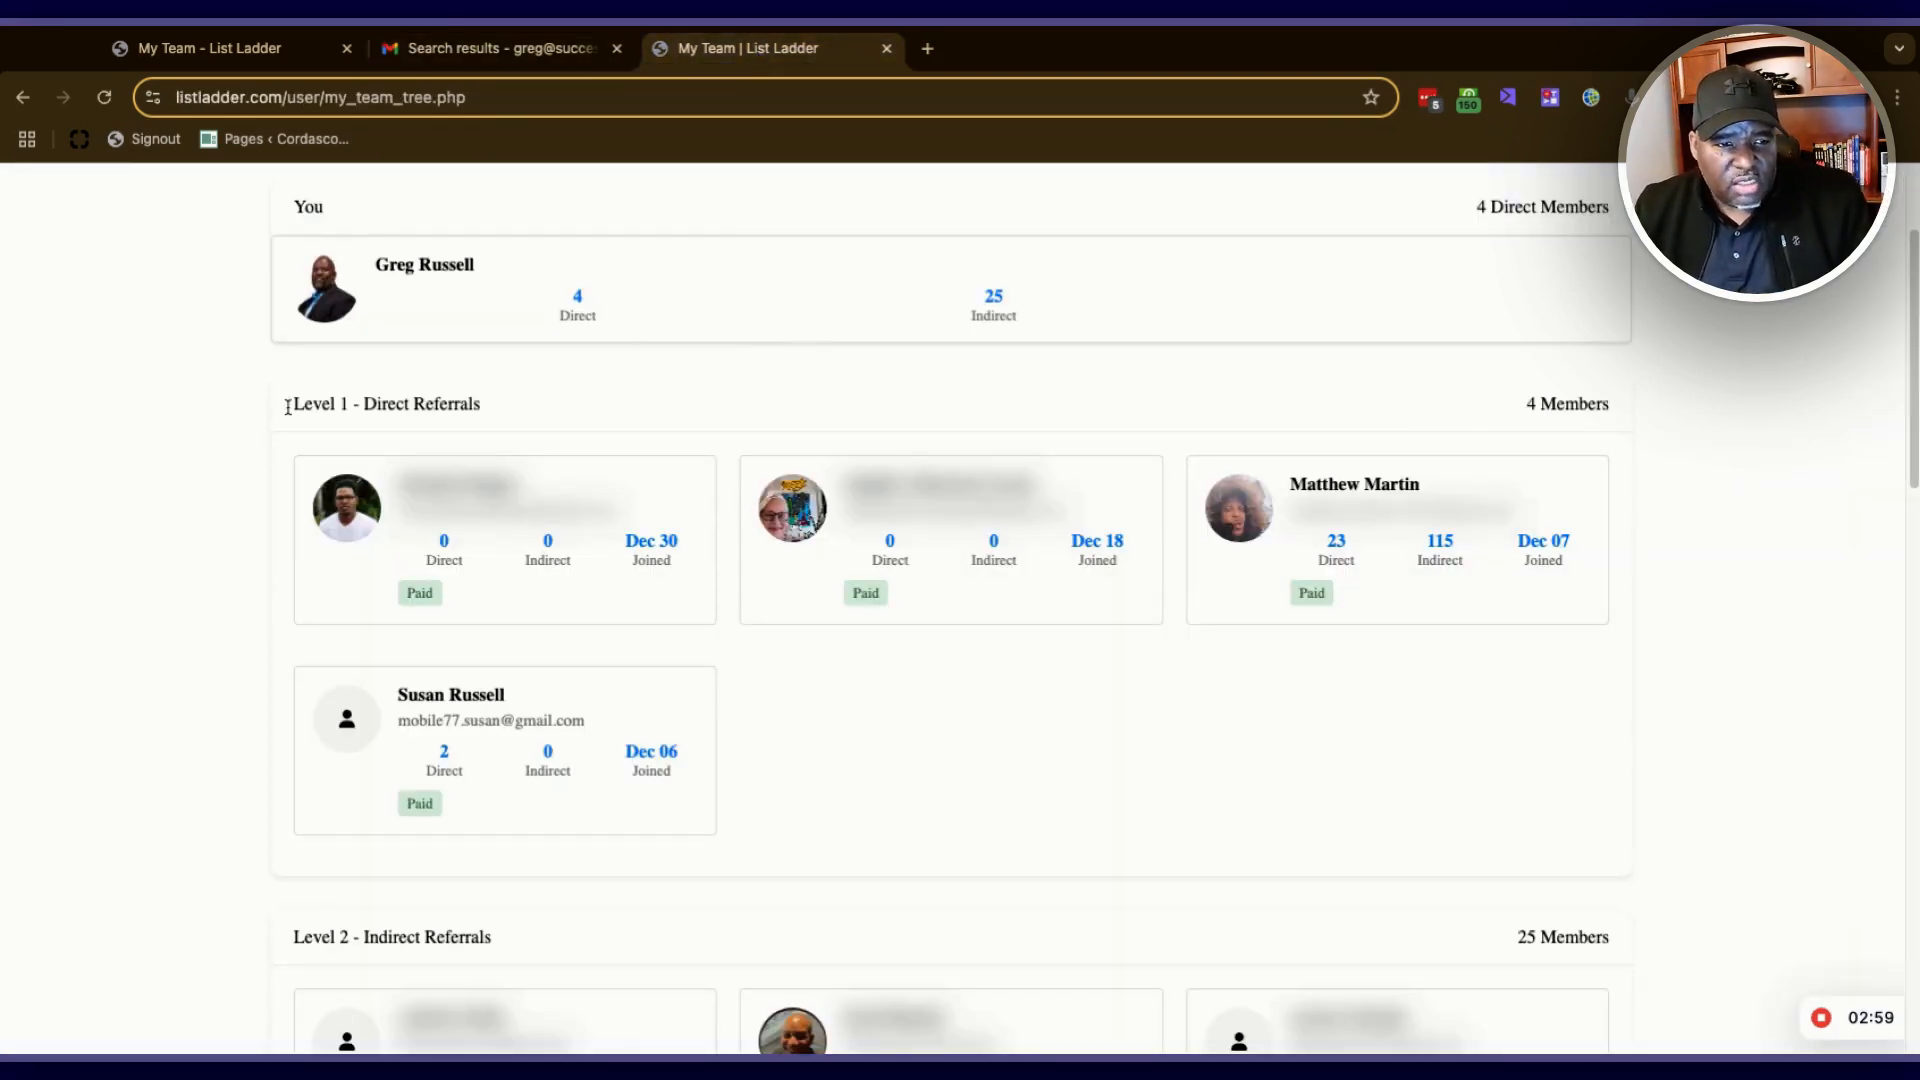Click the Dec 30 joined date

[x=651, y=540]
